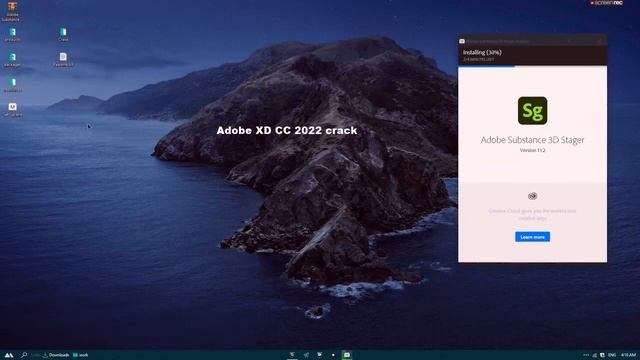
Task: Click the Version text under the app name
Action: (x=532, y=150)
